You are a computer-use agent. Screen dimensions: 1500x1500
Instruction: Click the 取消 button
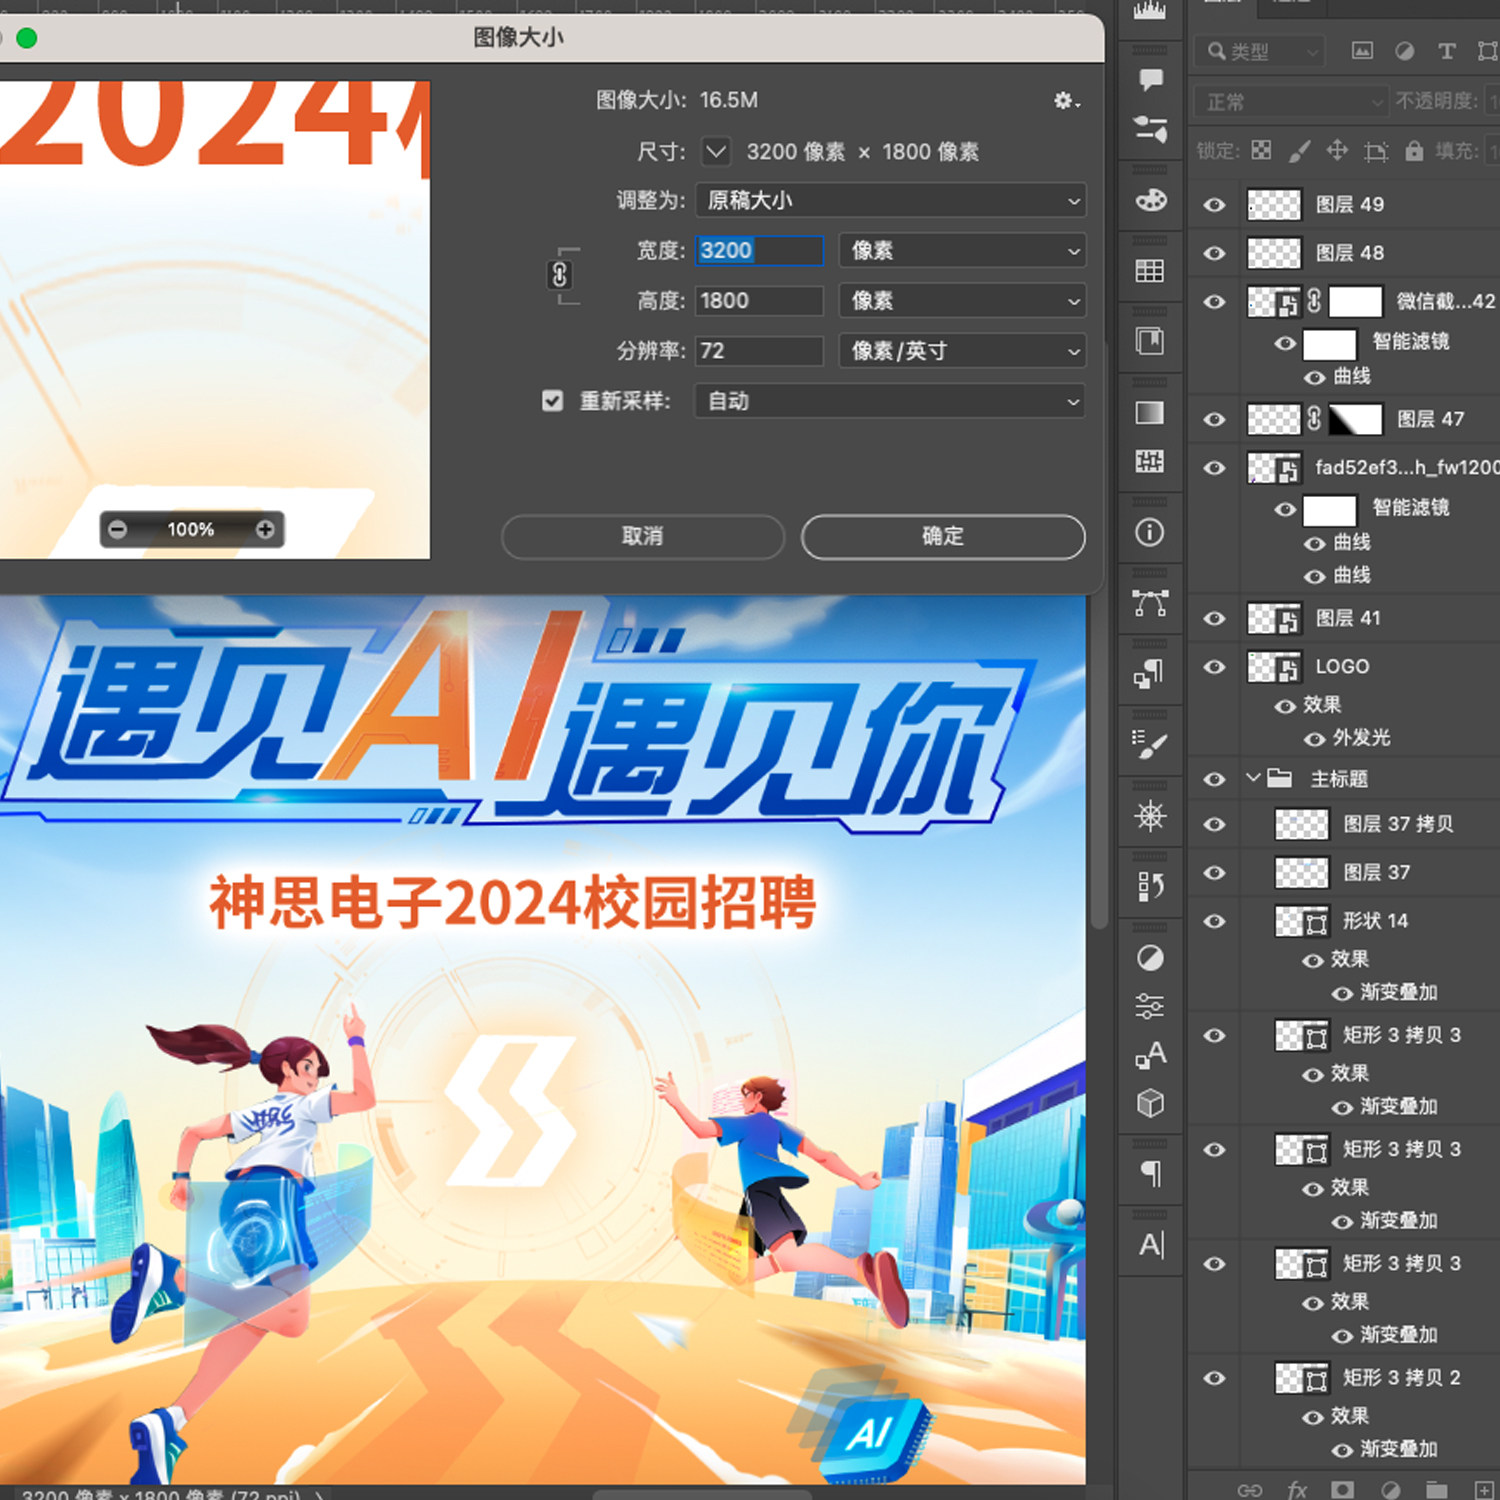point(643,536)
